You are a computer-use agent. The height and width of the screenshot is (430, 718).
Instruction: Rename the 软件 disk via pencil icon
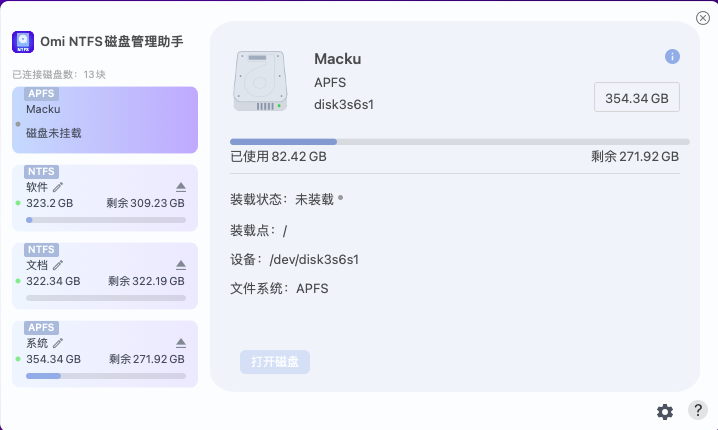click(x=58, y=187)
